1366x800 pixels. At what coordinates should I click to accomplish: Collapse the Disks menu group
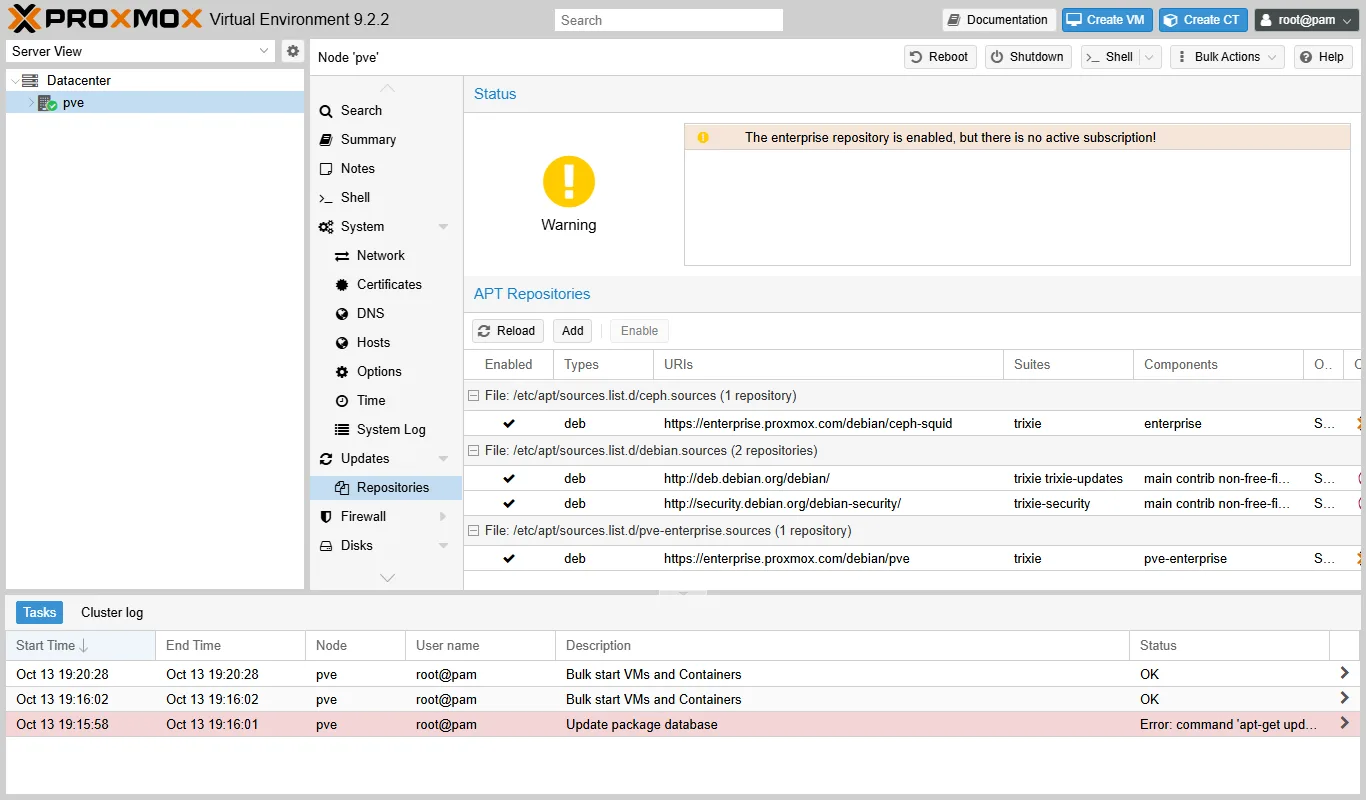pos(443,546)
